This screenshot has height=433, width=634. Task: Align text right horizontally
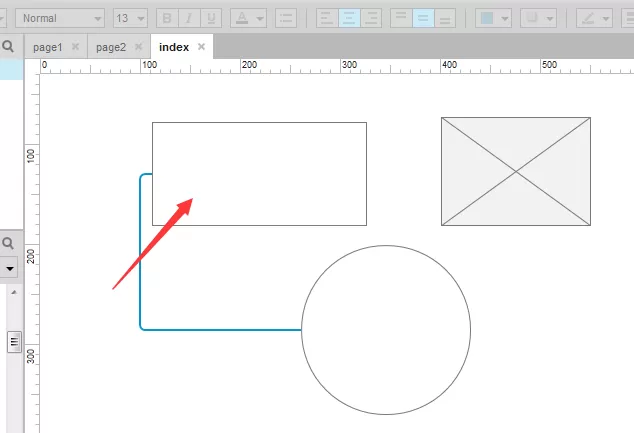[371, 18]
